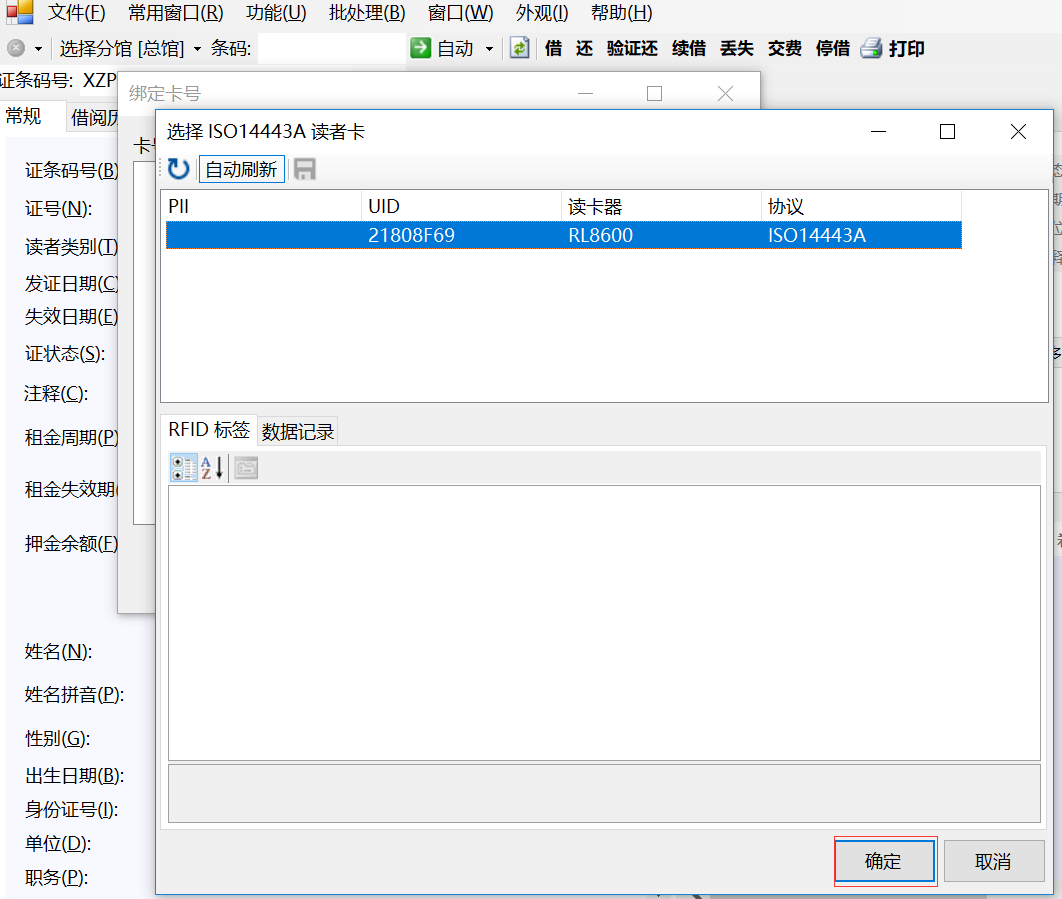
Task: Click the 丢失 lost toolbar button
Action: pyautogui.click(x=737, y=48)
